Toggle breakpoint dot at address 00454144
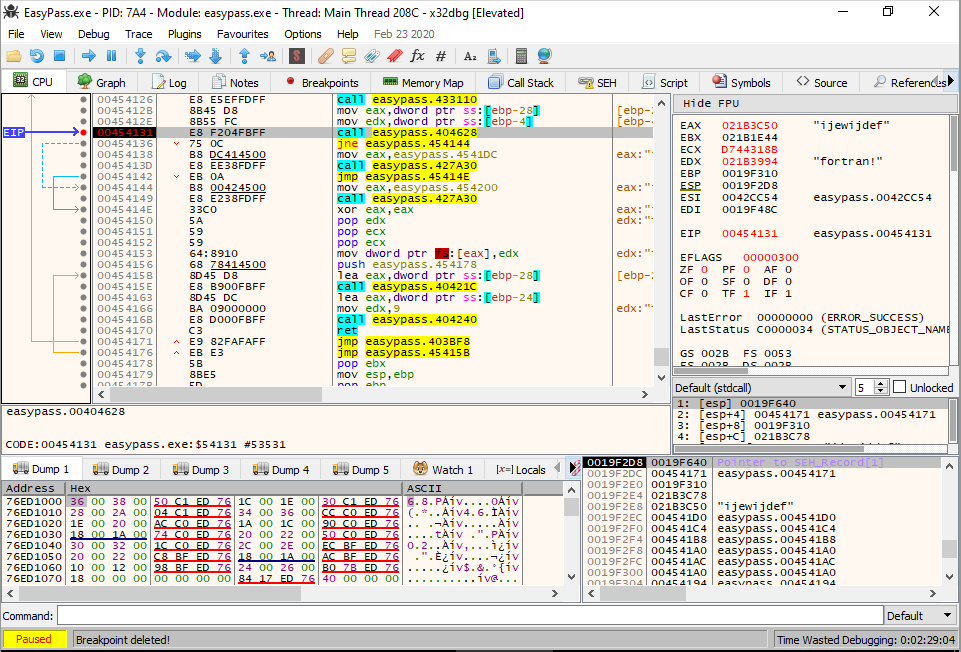The width and height of the screenshot is (961, 652). (x=83, y=188)
